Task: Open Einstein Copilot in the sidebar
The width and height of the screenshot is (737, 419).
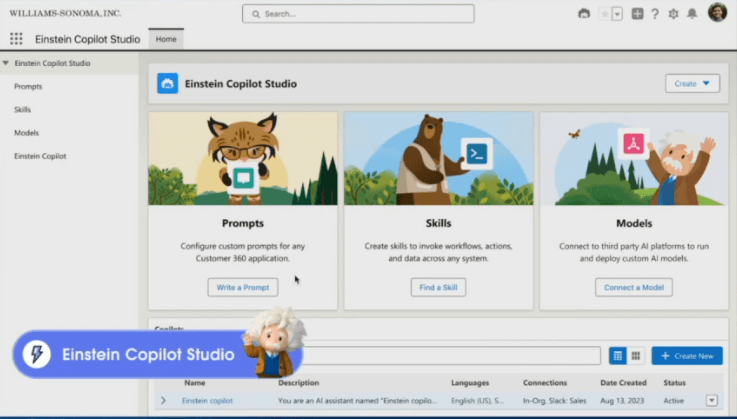Action: 40,156
